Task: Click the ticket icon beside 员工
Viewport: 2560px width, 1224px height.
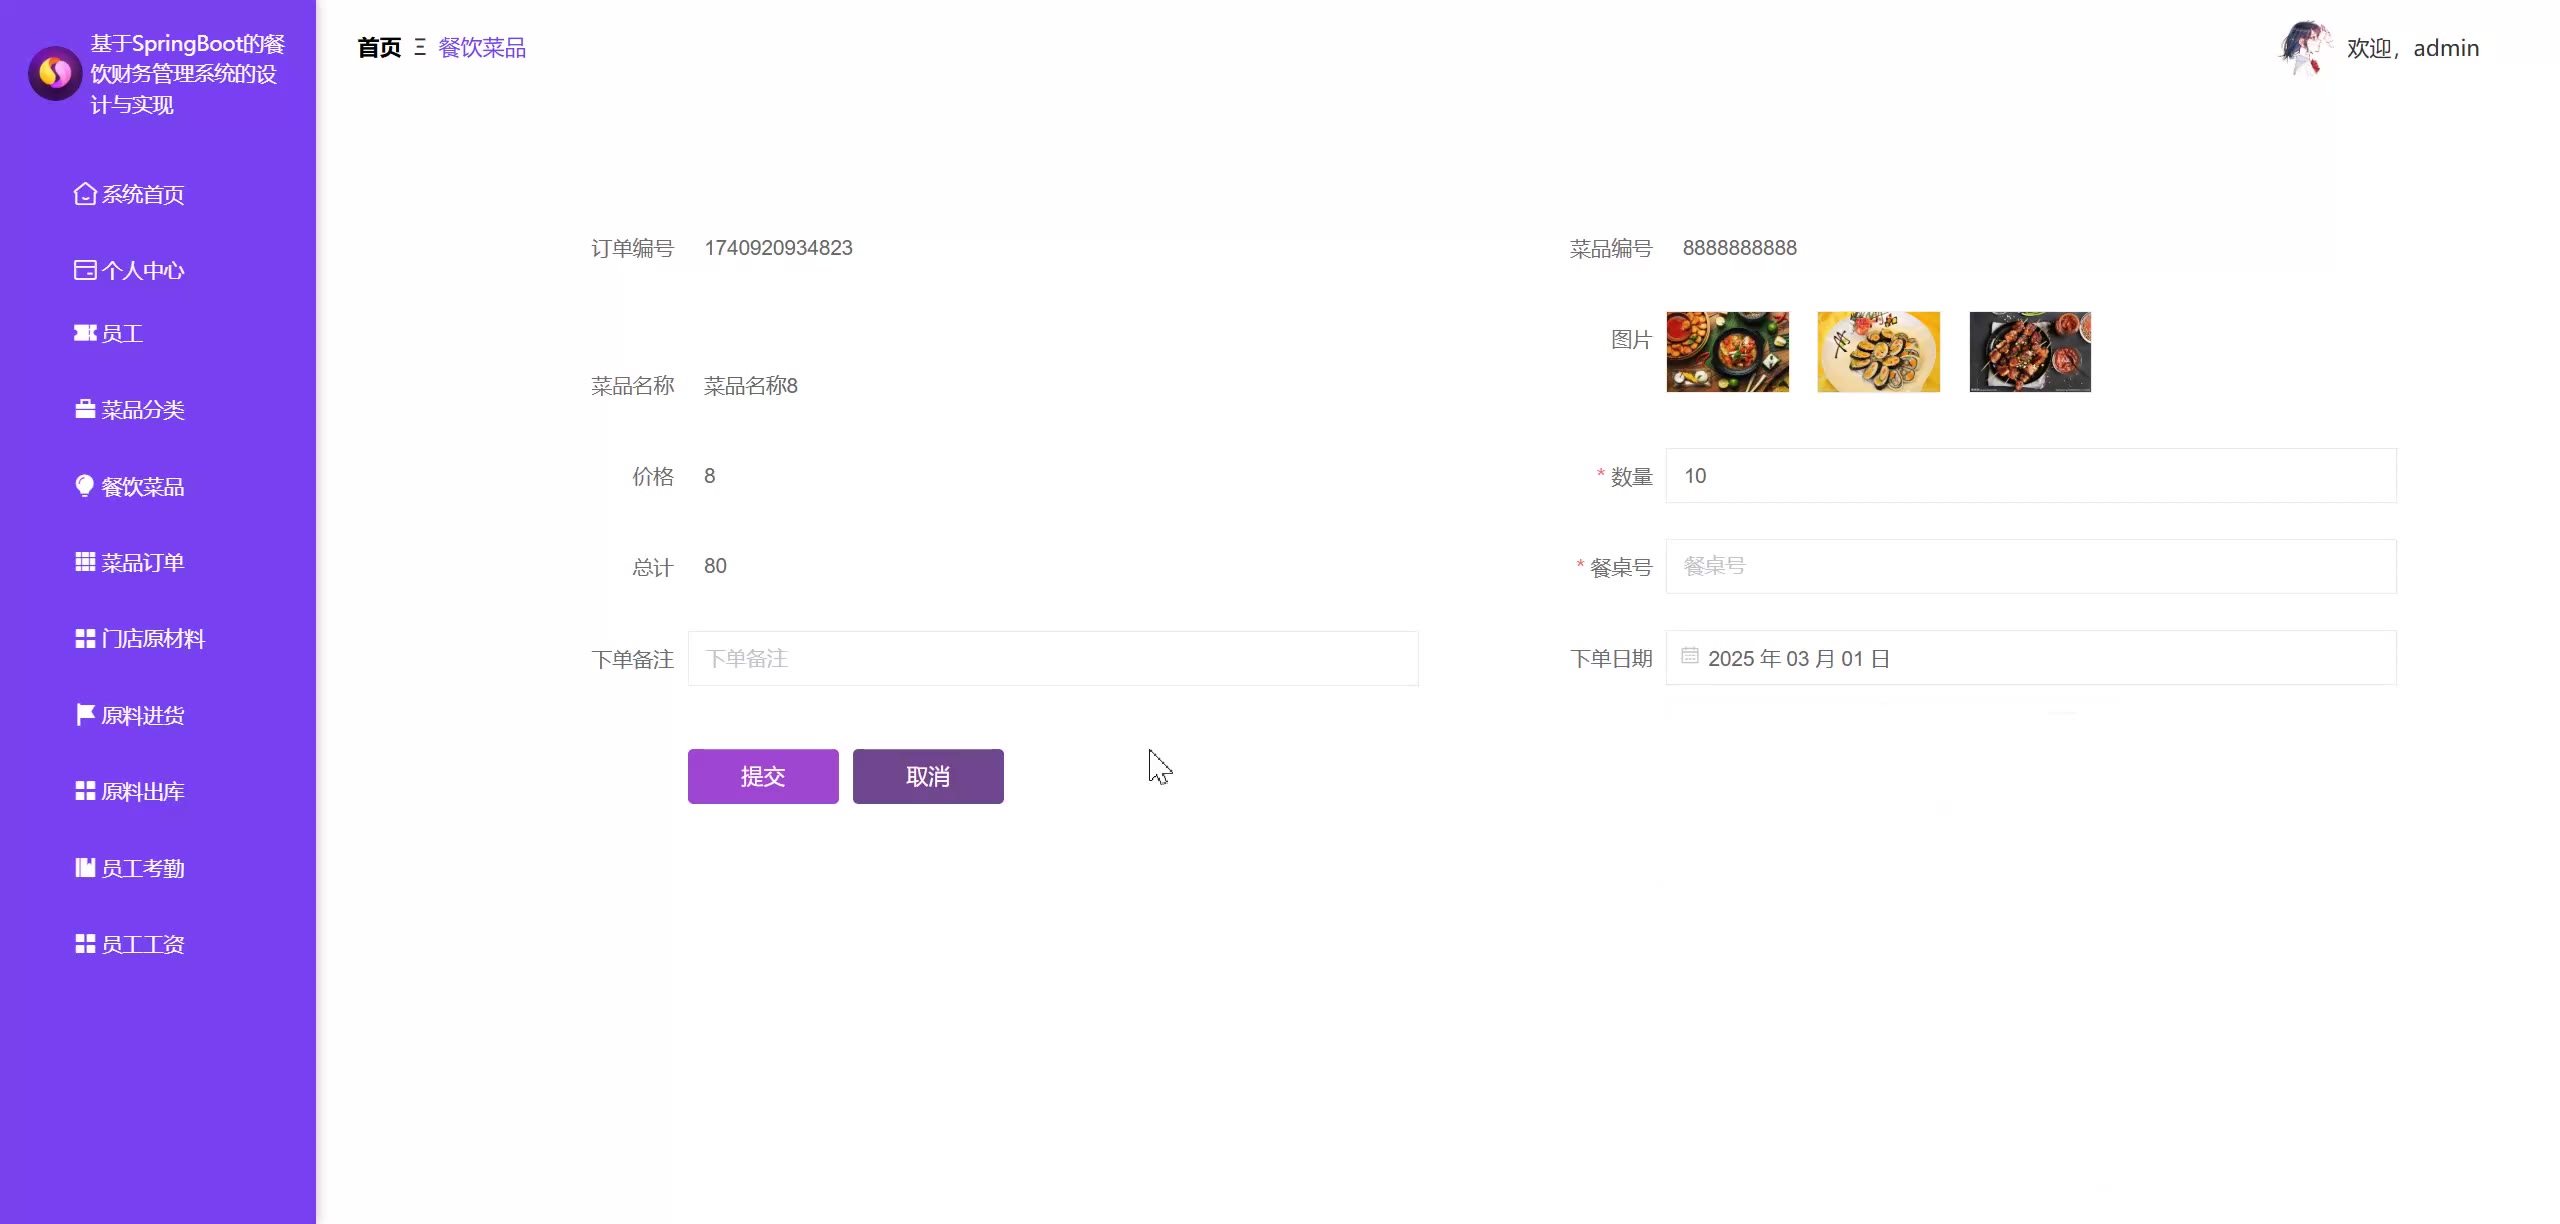Action: pyautogui.click(x=85, y=333)
